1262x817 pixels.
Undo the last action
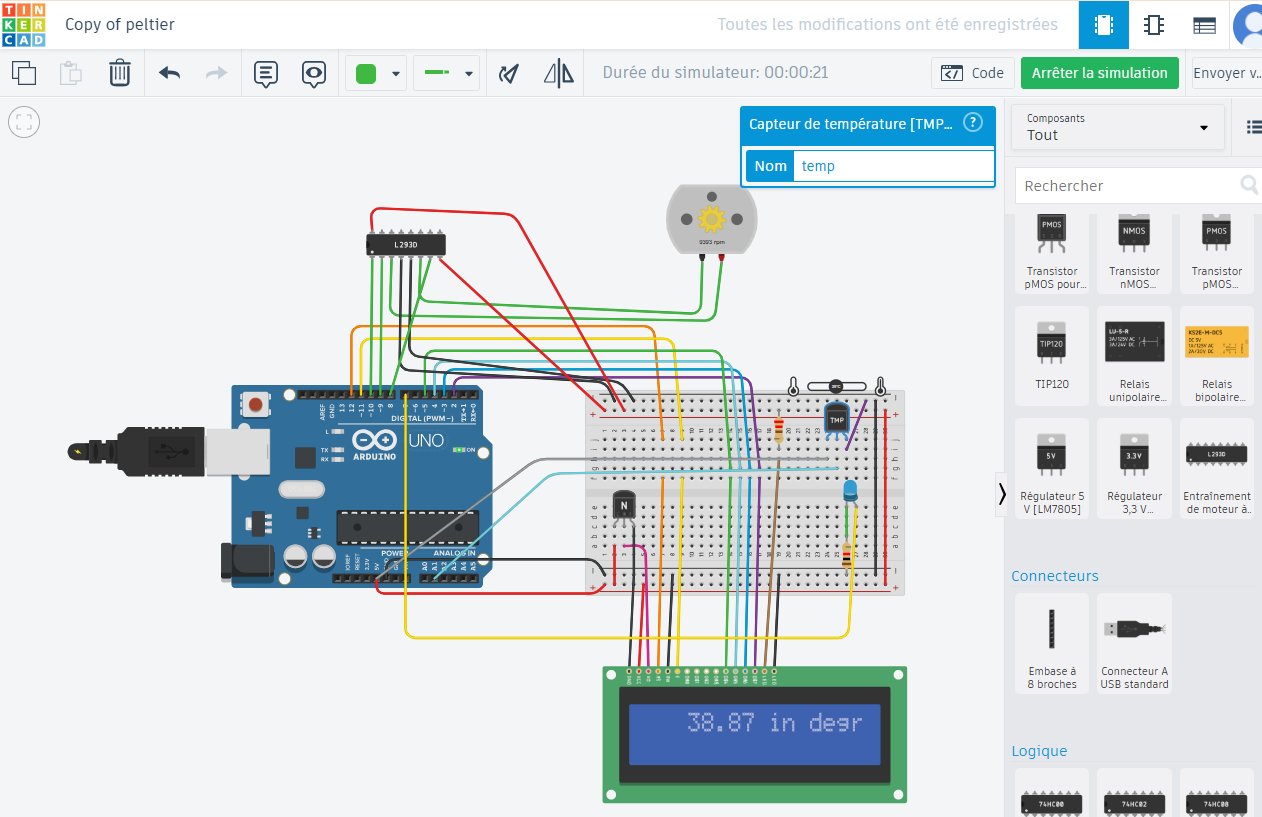[x=170, y=73]
